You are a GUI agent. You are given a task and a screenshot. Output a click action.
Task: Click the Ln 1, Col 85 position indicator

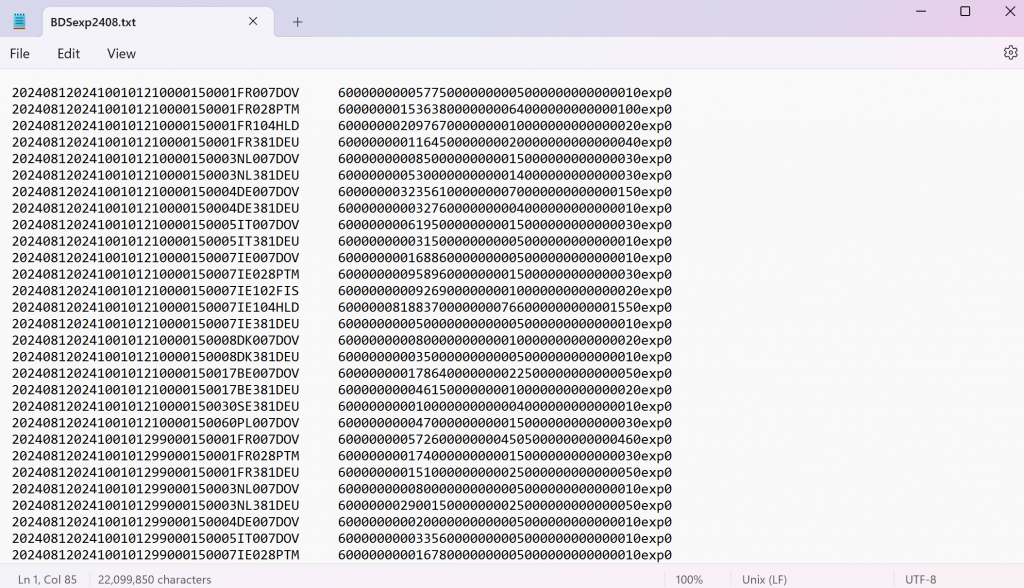47,579
